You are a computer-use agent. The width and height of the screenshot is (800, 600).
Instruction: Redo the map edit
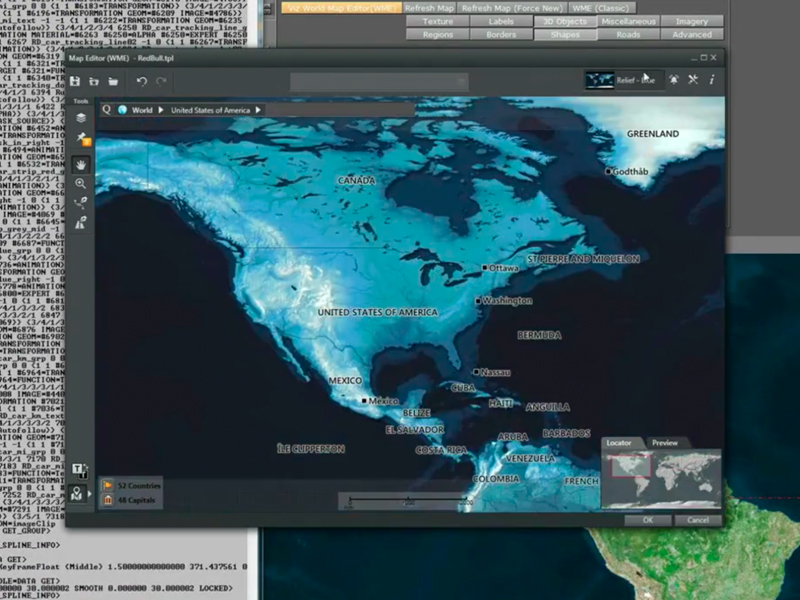(x=161, y=82)
